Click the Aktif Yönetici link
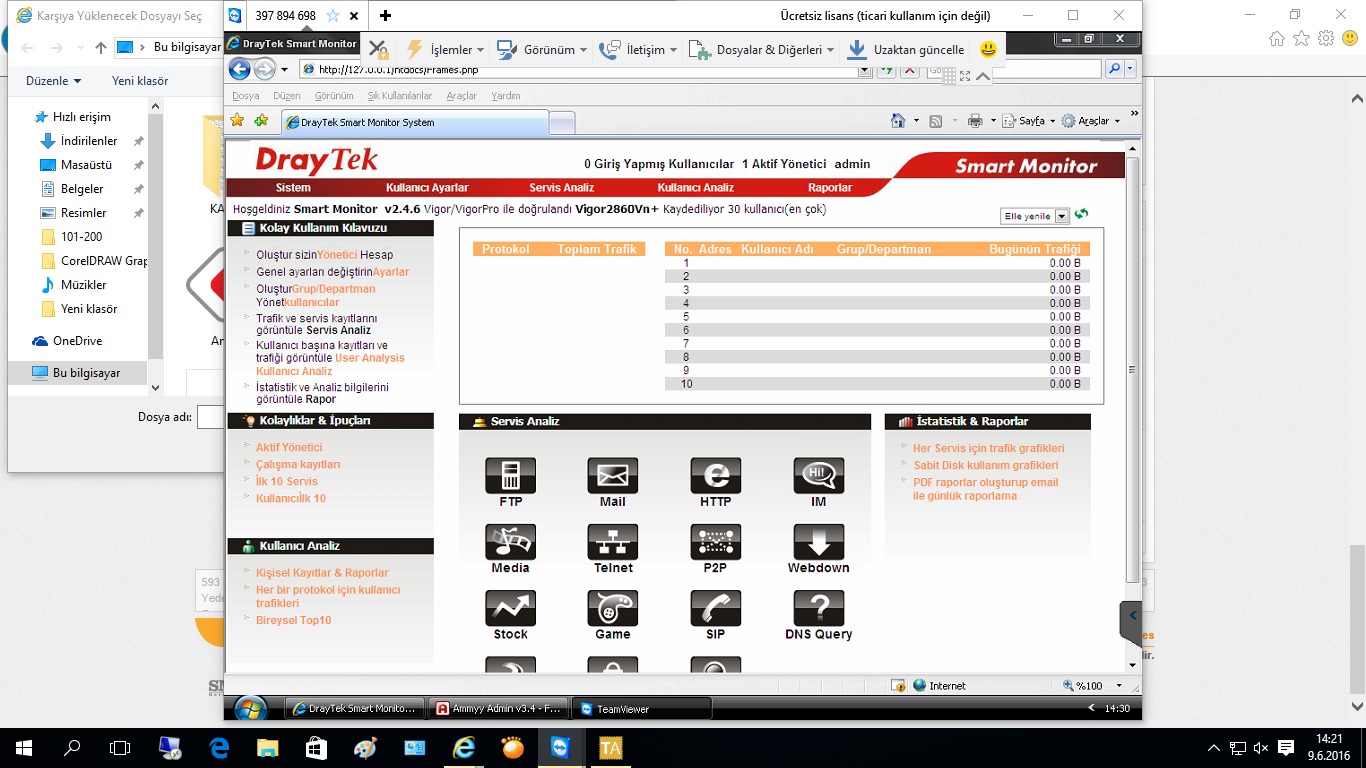The height and width of the screenshot is (768, 1366). pos(289,447)
